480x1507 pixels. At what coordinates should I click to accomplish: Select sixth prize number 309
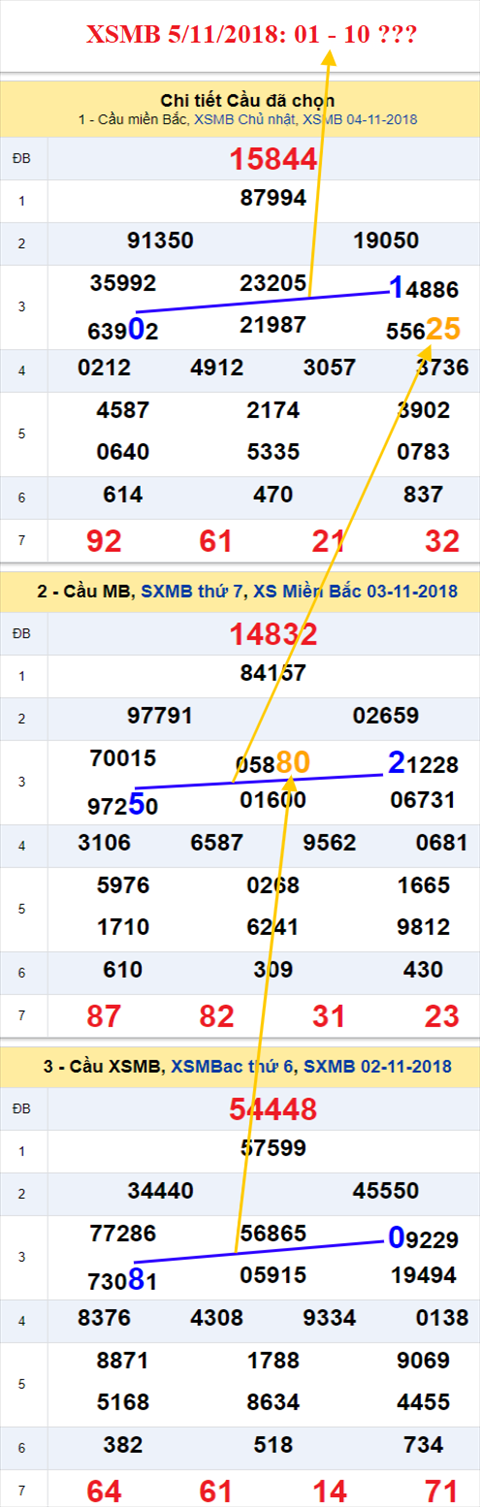point(273,969)
